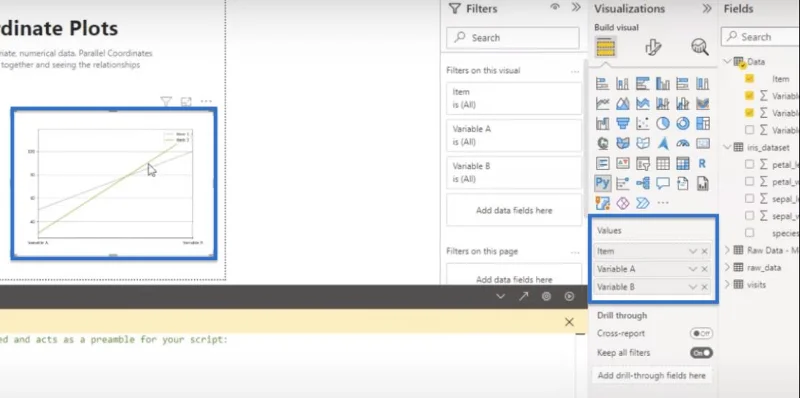Select the Python (Py) visual
Viewport: 800px width, 398px height.
click(603, 183)
